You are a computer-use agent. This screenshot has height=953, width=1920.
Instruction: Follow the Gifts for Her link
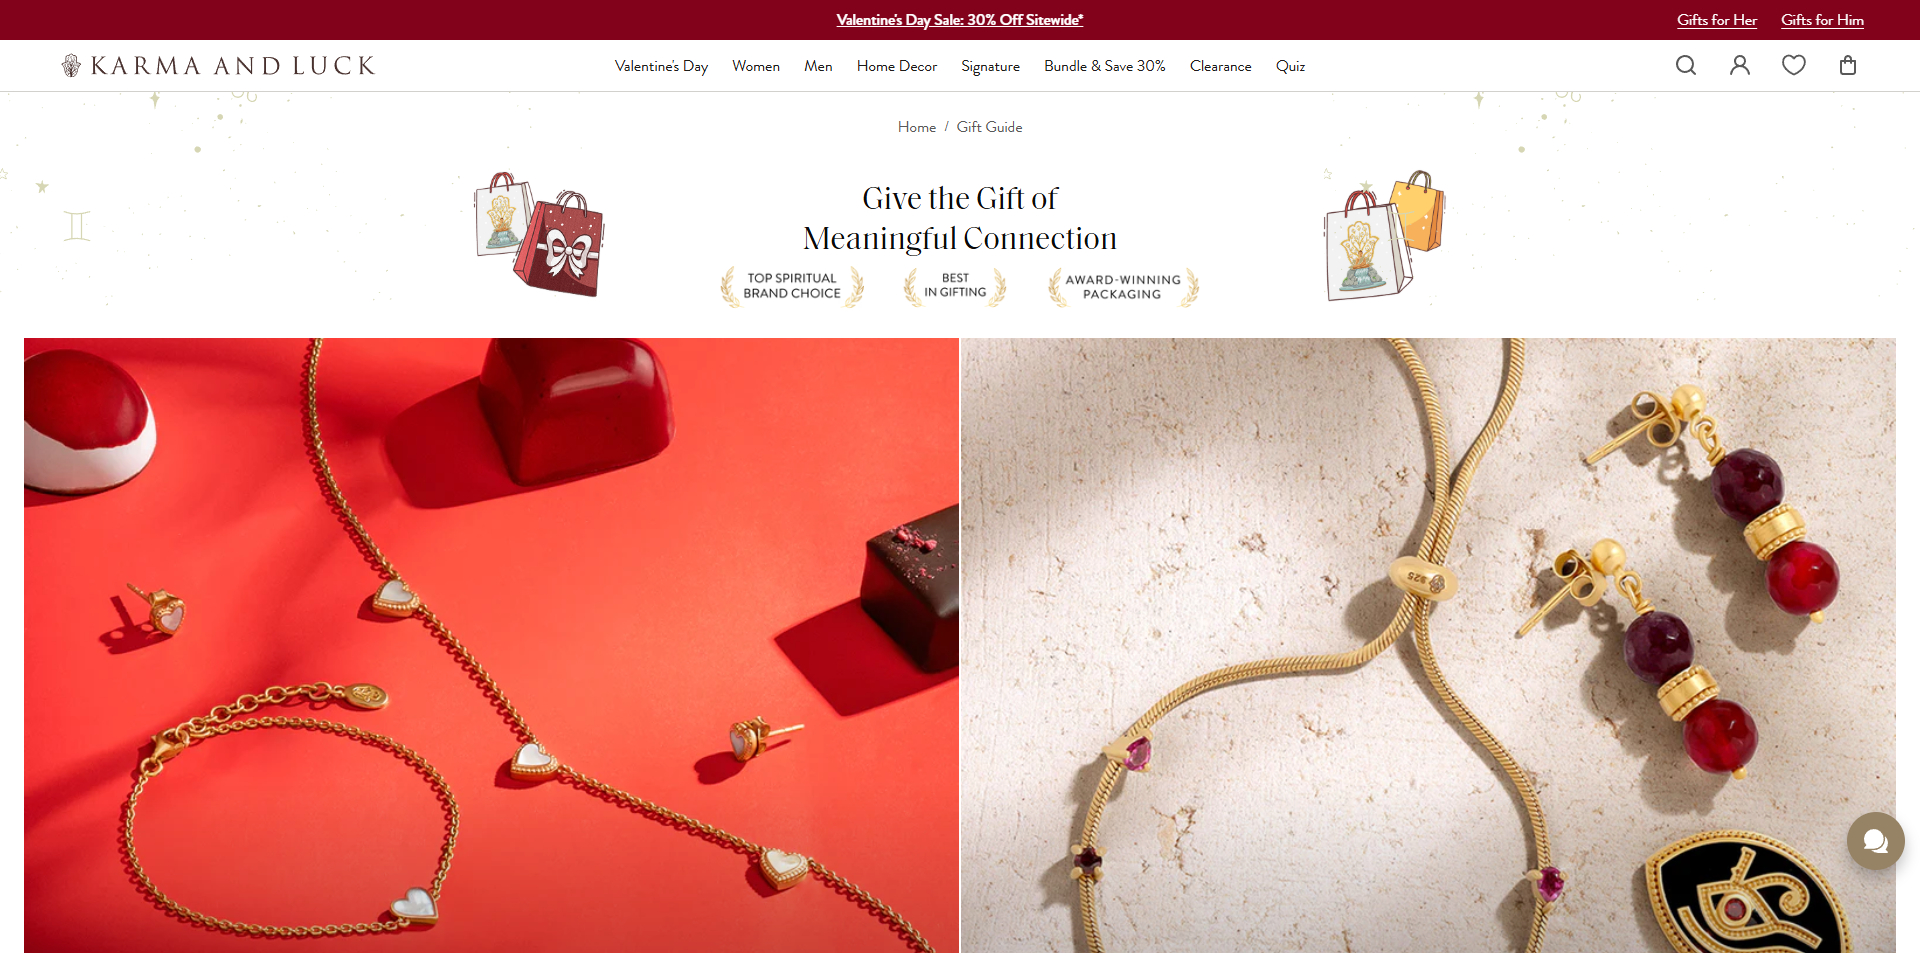tap(1717, 20)
